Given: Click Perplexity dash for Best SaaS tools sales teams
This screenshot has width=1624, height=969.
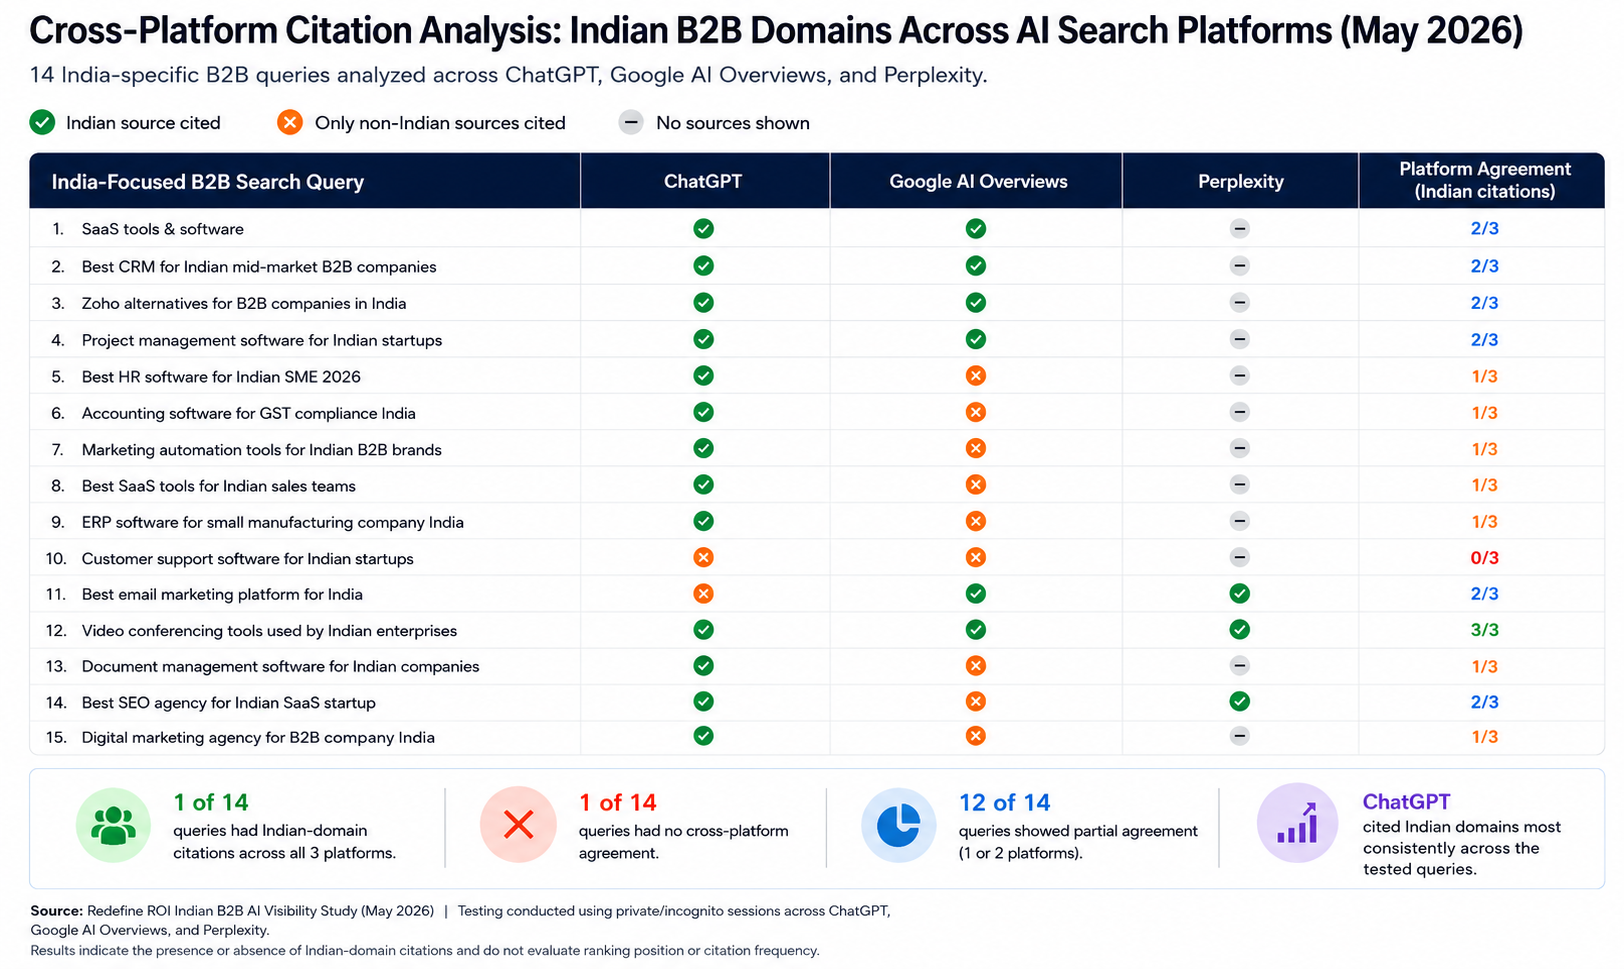Looking at the screenshot, I should tap(1240, 485).
